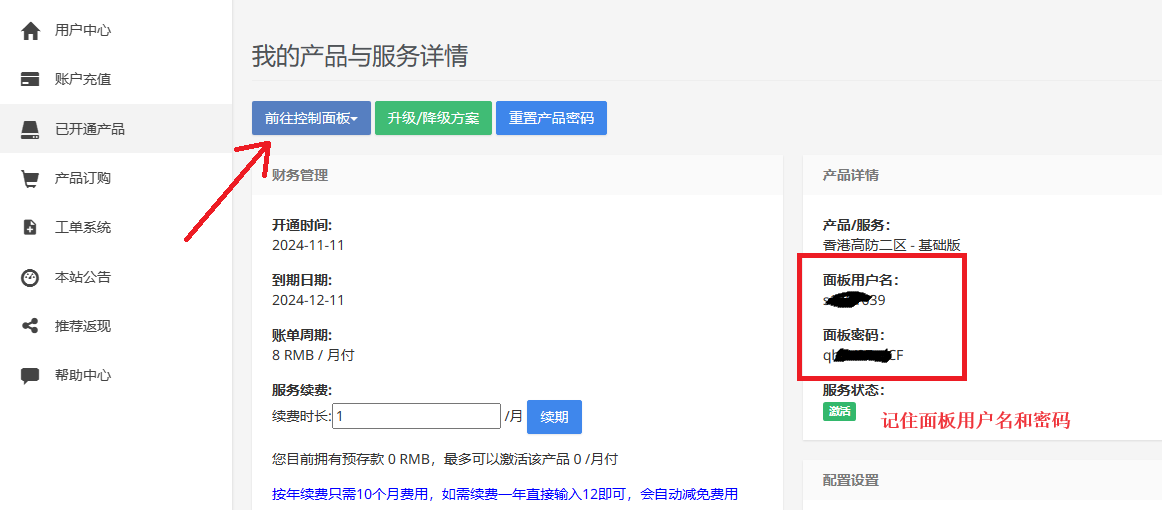Click the server drive icon for 已开通产品
Screen dimensions: 1162x510
coord(30,129)
